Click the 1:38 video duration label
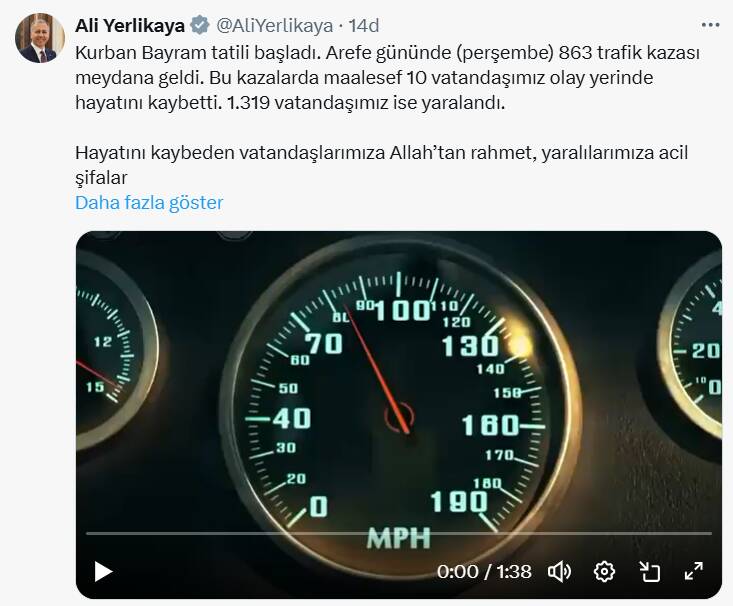 514,571
